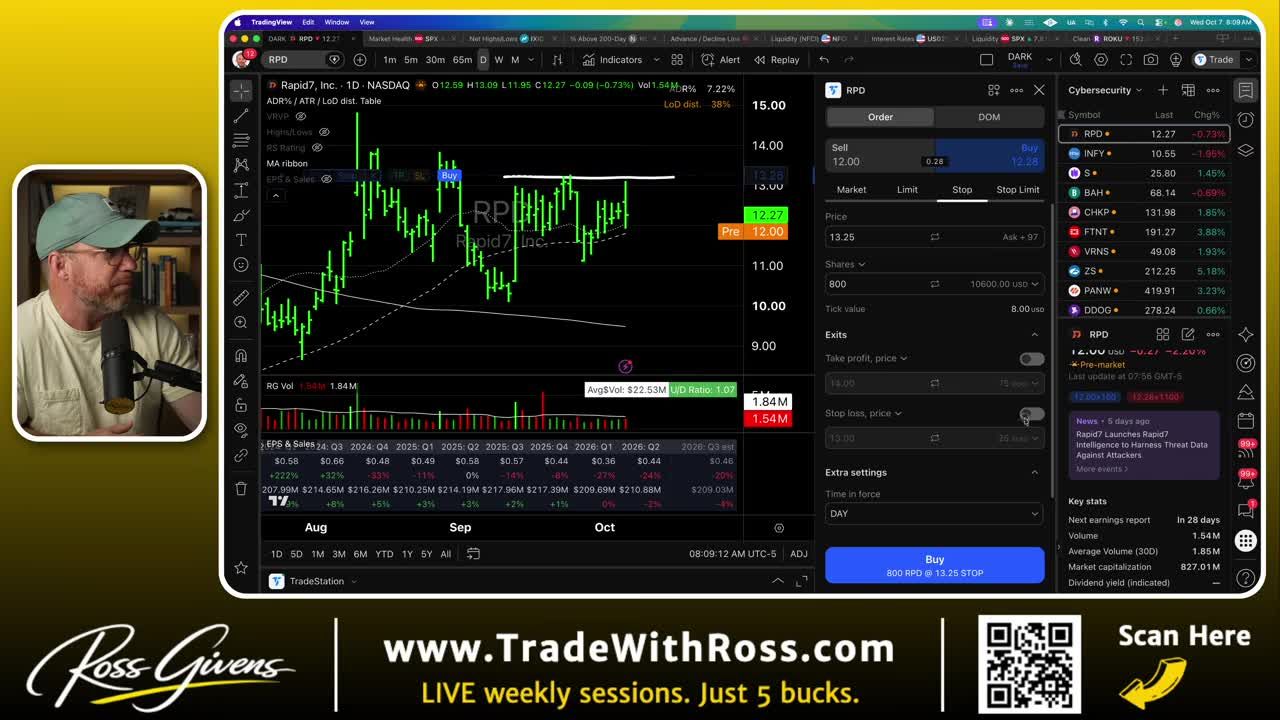Open the pattern drawing tools
Viewport: 1280px width, 720px height.
pos(241,165)
